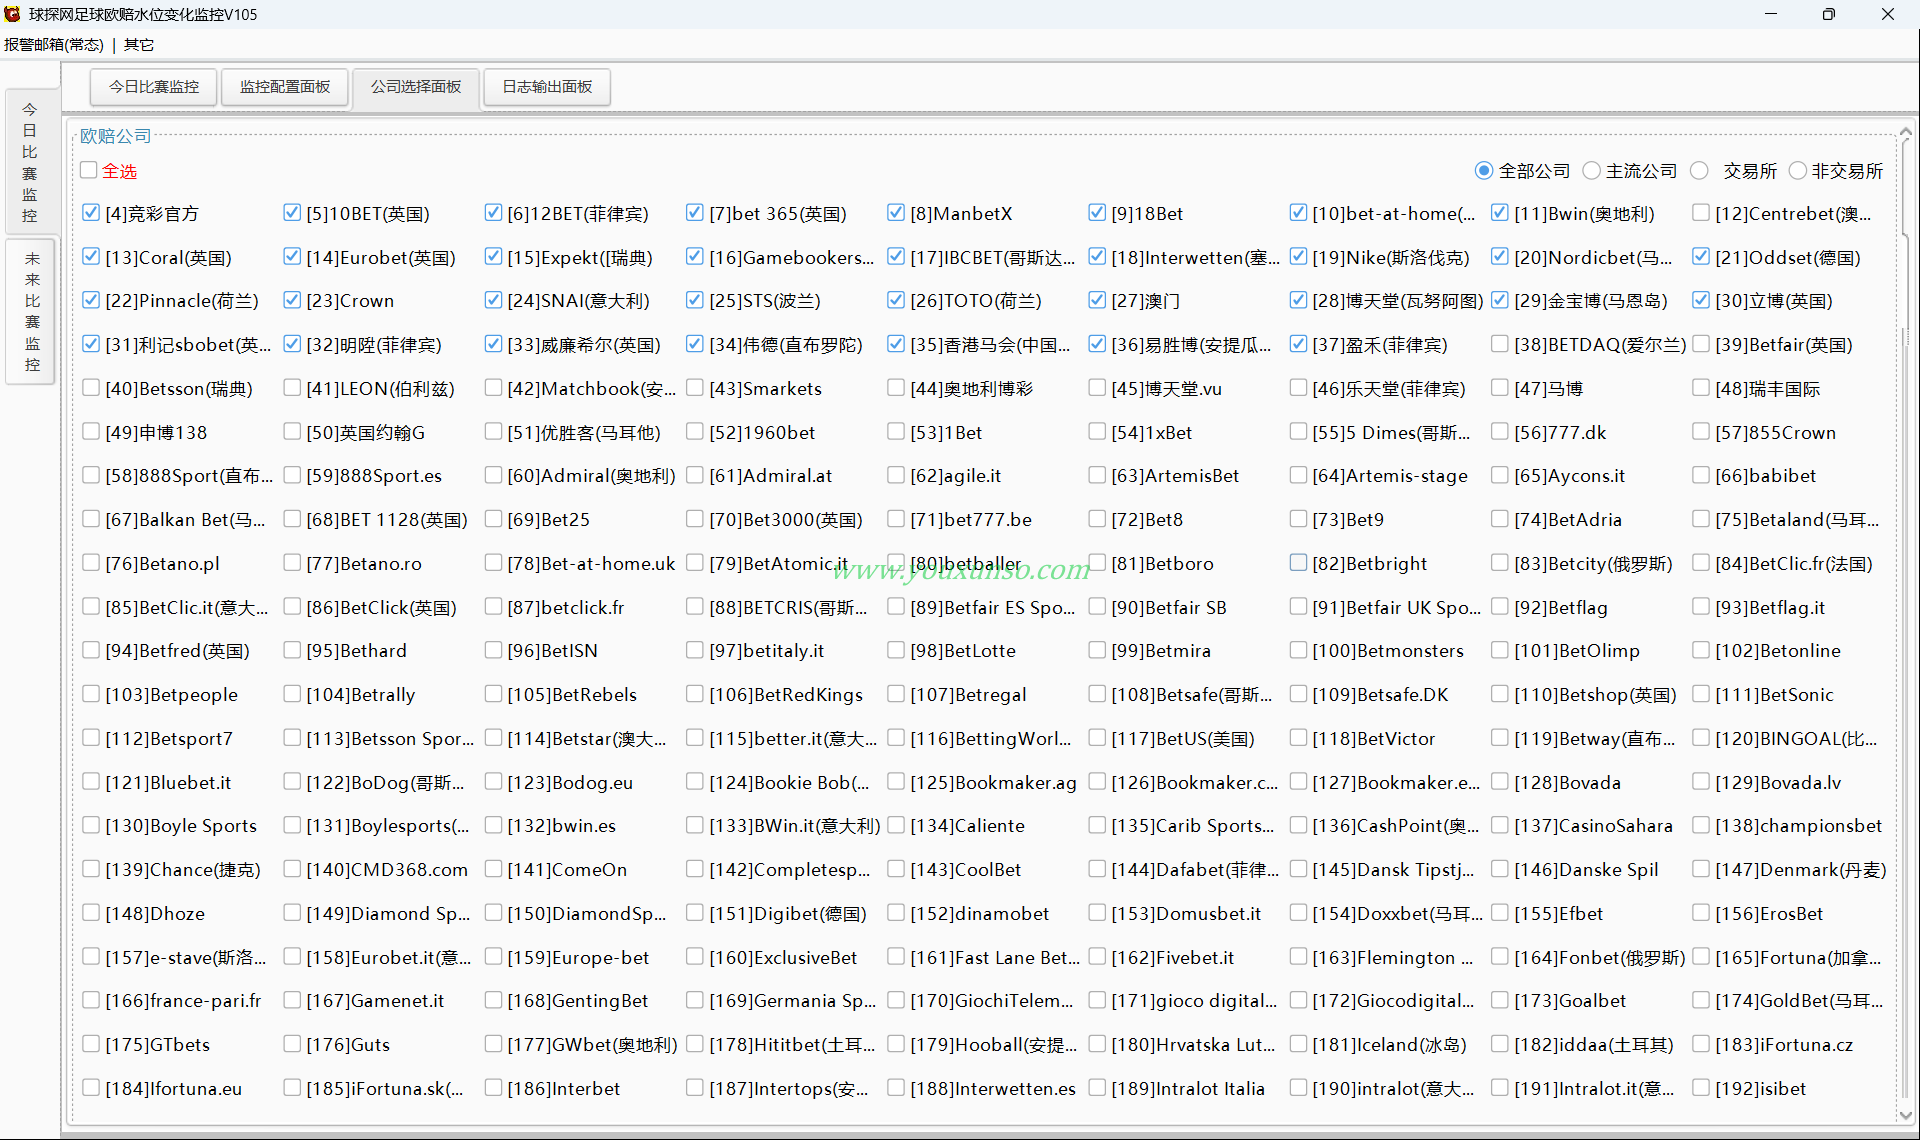This screenshot has height=1140, width=1920.
Task: Select the 今日比赛监控 vertical side tab
Action: 30,162
